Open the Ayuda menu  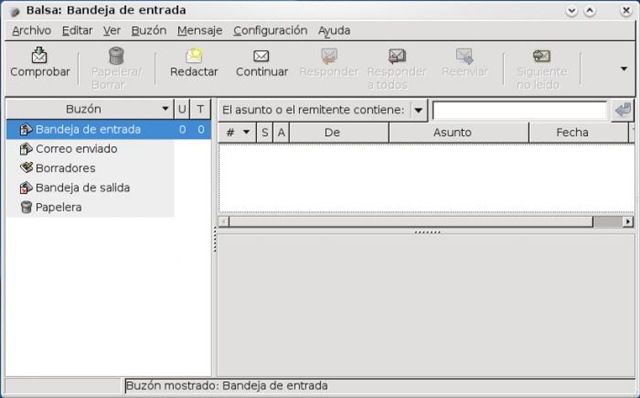(334, 31)
